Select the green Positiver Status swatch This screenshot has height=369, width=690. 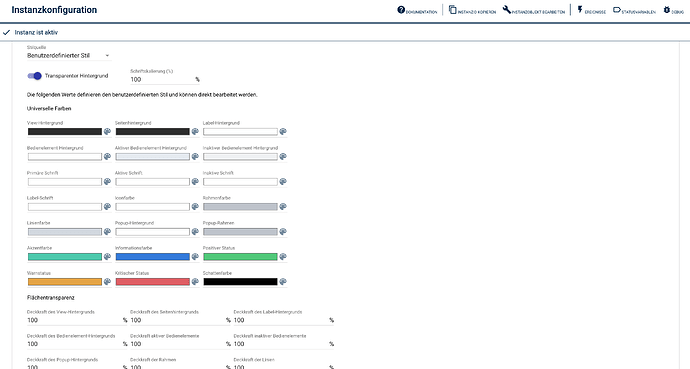[240, 257]
